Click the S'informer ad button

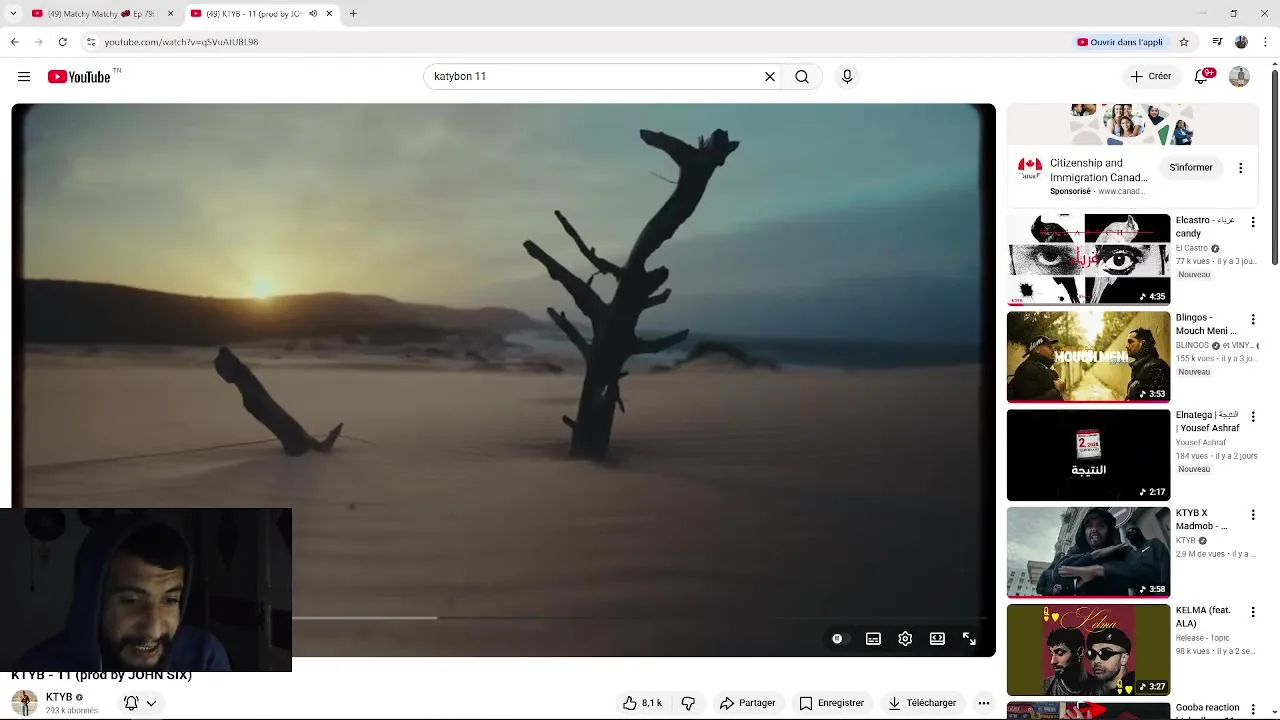(1191, 168)
